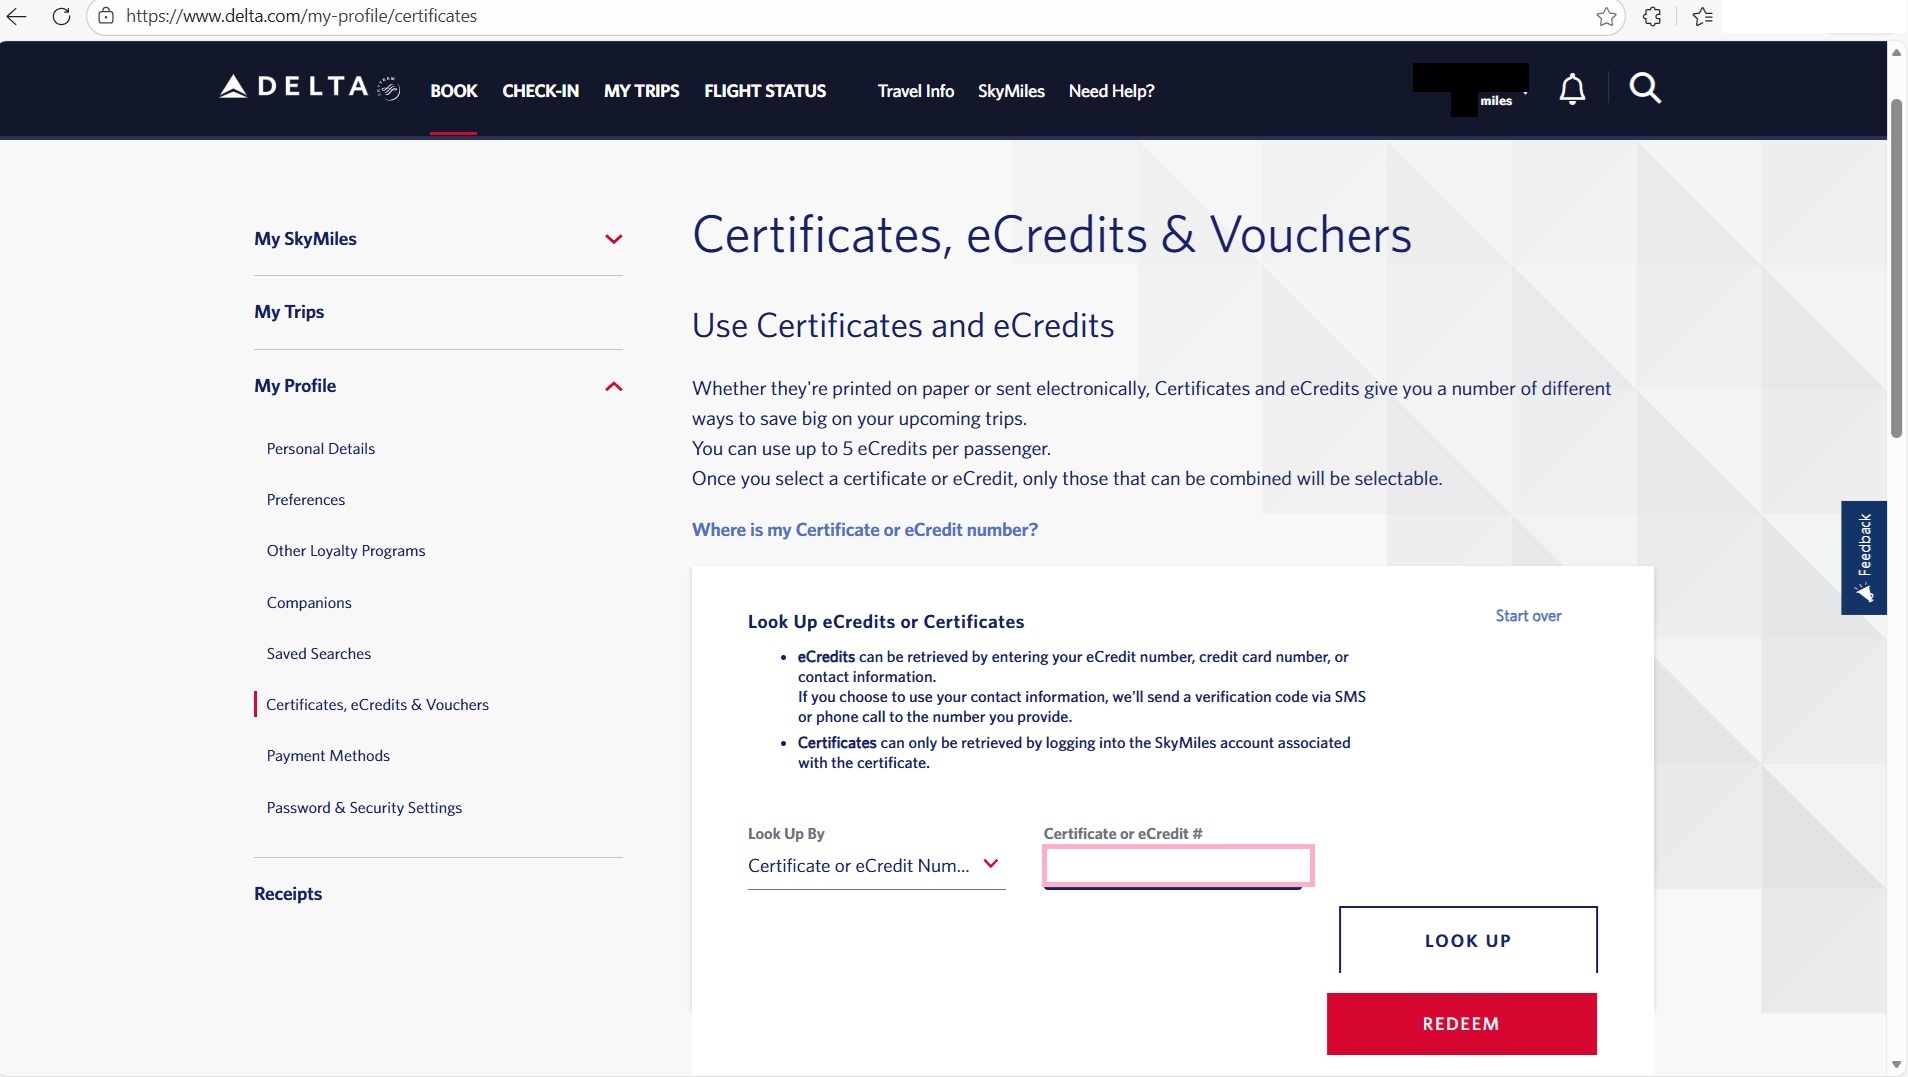
Task: Open Receipts in sidebar
Action: (x=288, y=894)
